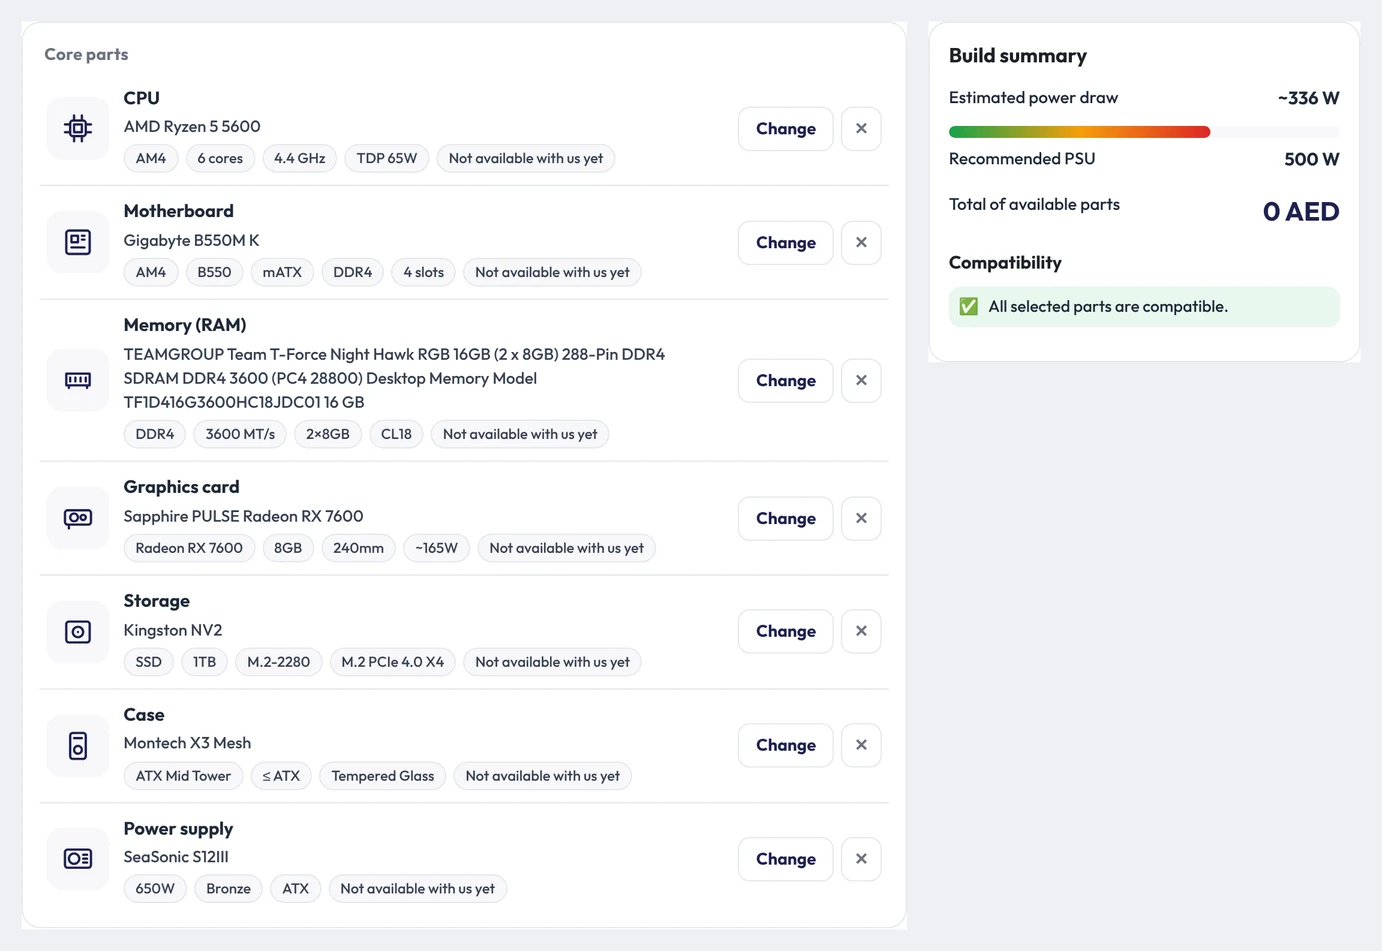Click the CPU chip icon
This screenshot has width=1382, height=951.
78,128
